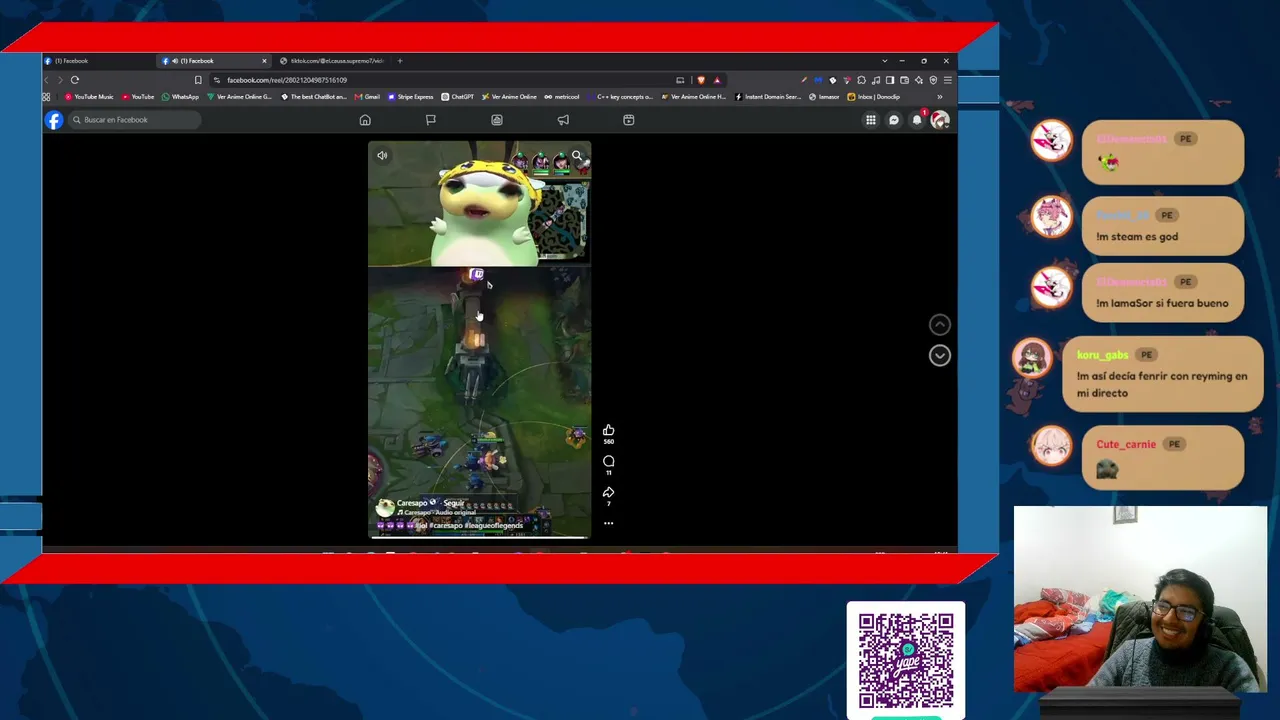Open the browser extensions puzzle icon

coord(862,80)
